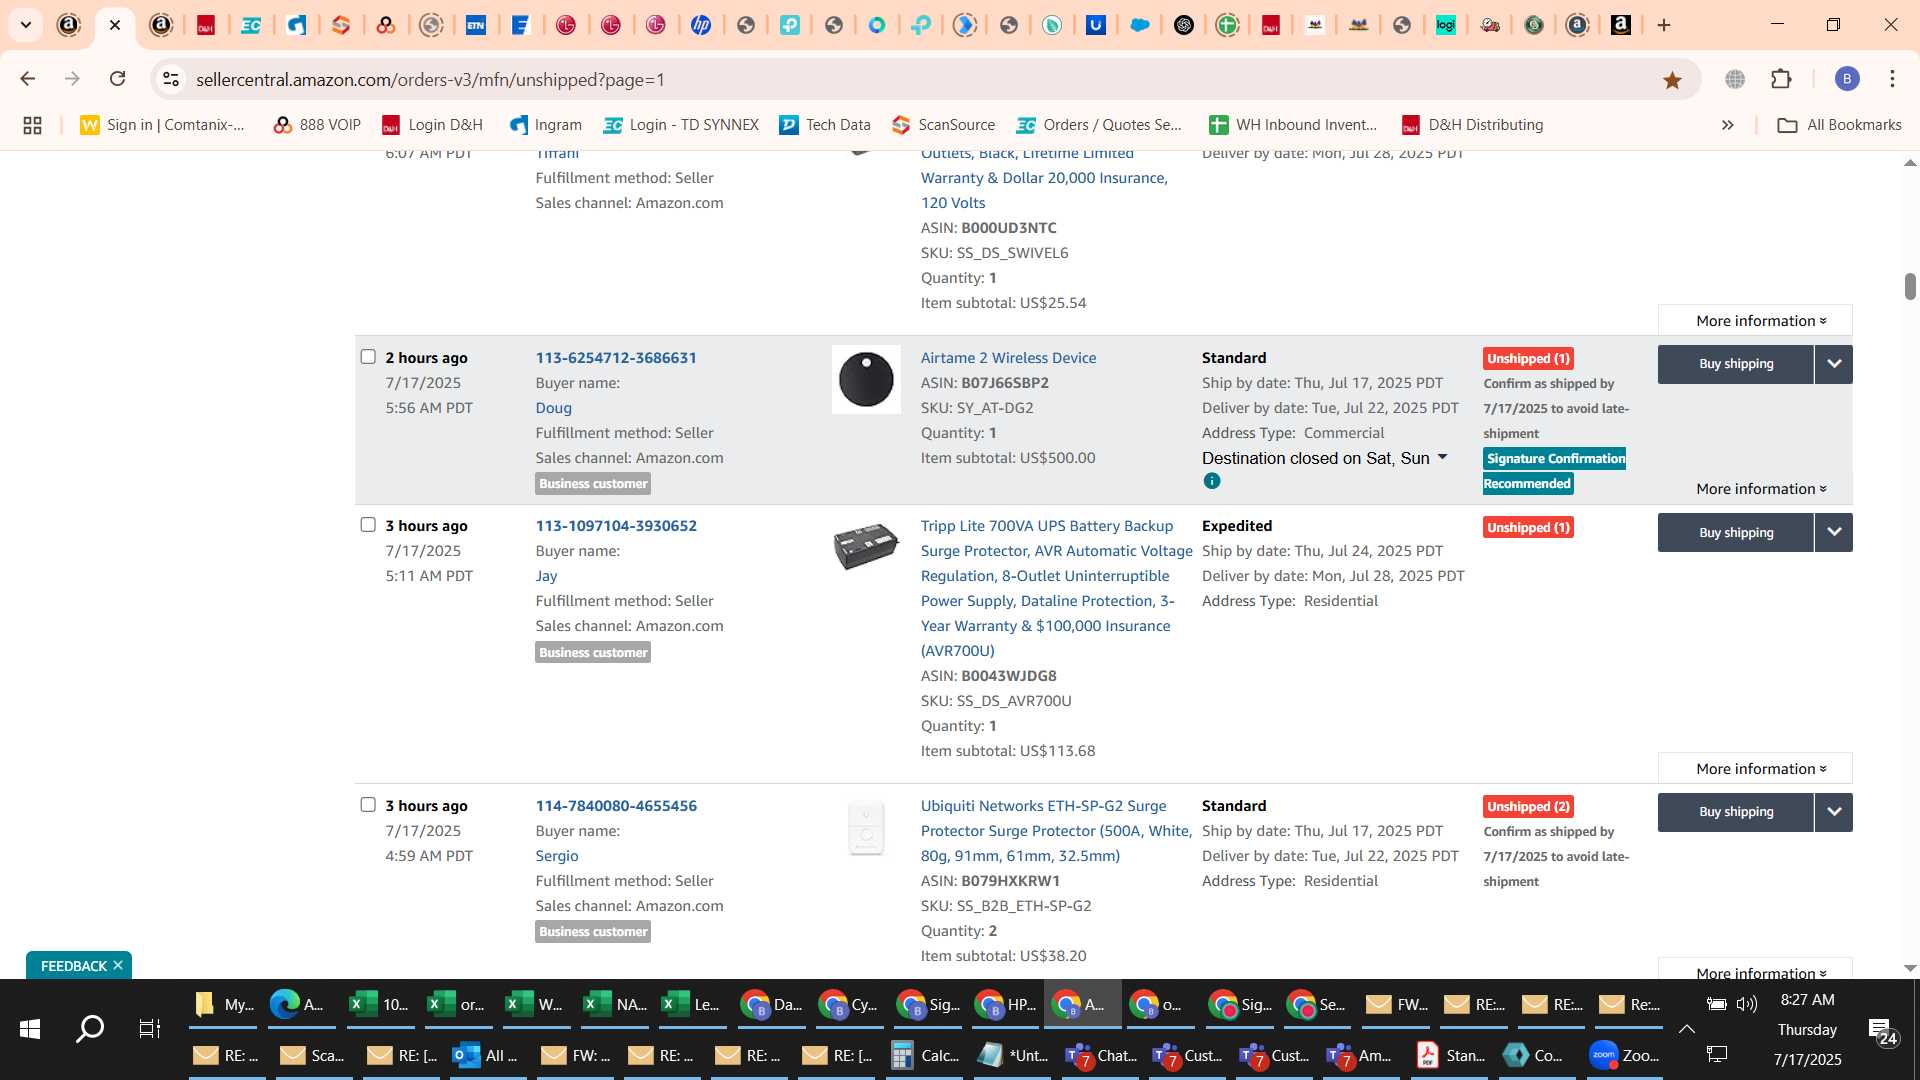This screenshot has height=1080, width=1920.
Task: View site information icon in address bar
Action: click(x=171, y=79)
